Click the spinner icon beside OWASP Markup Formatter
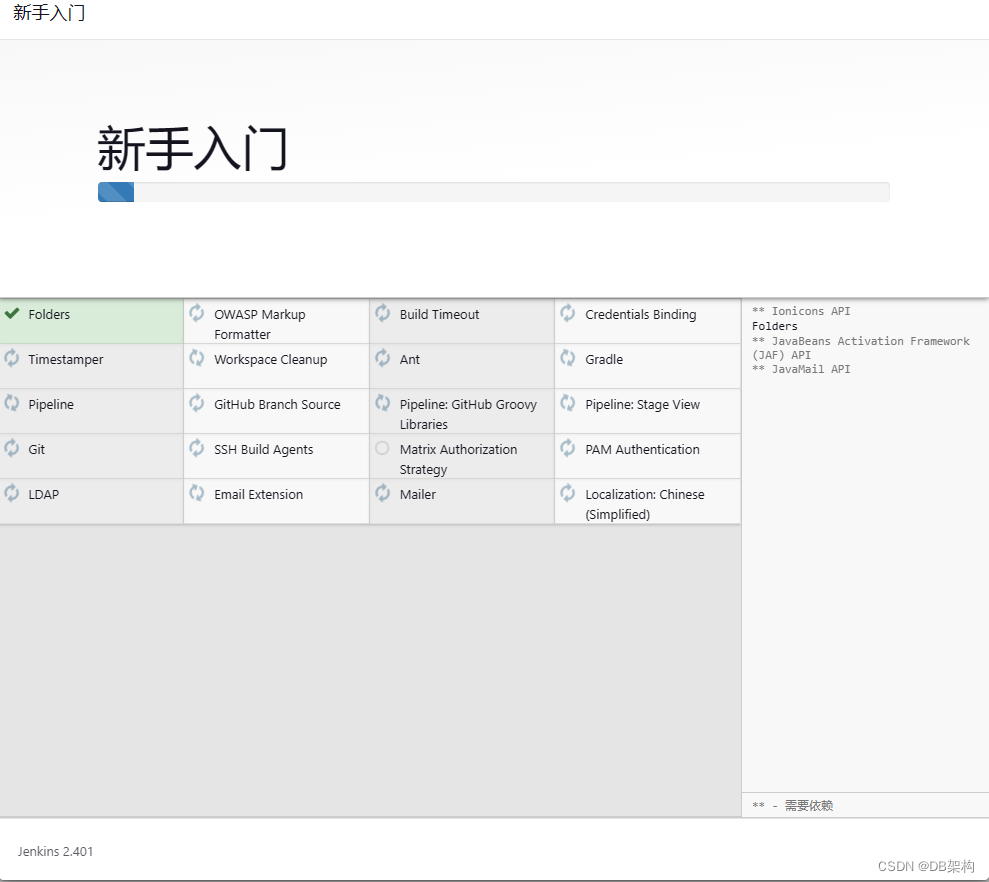Image resolution: width=989 pixels, height=882 pixels. click(x=197, y=313)
